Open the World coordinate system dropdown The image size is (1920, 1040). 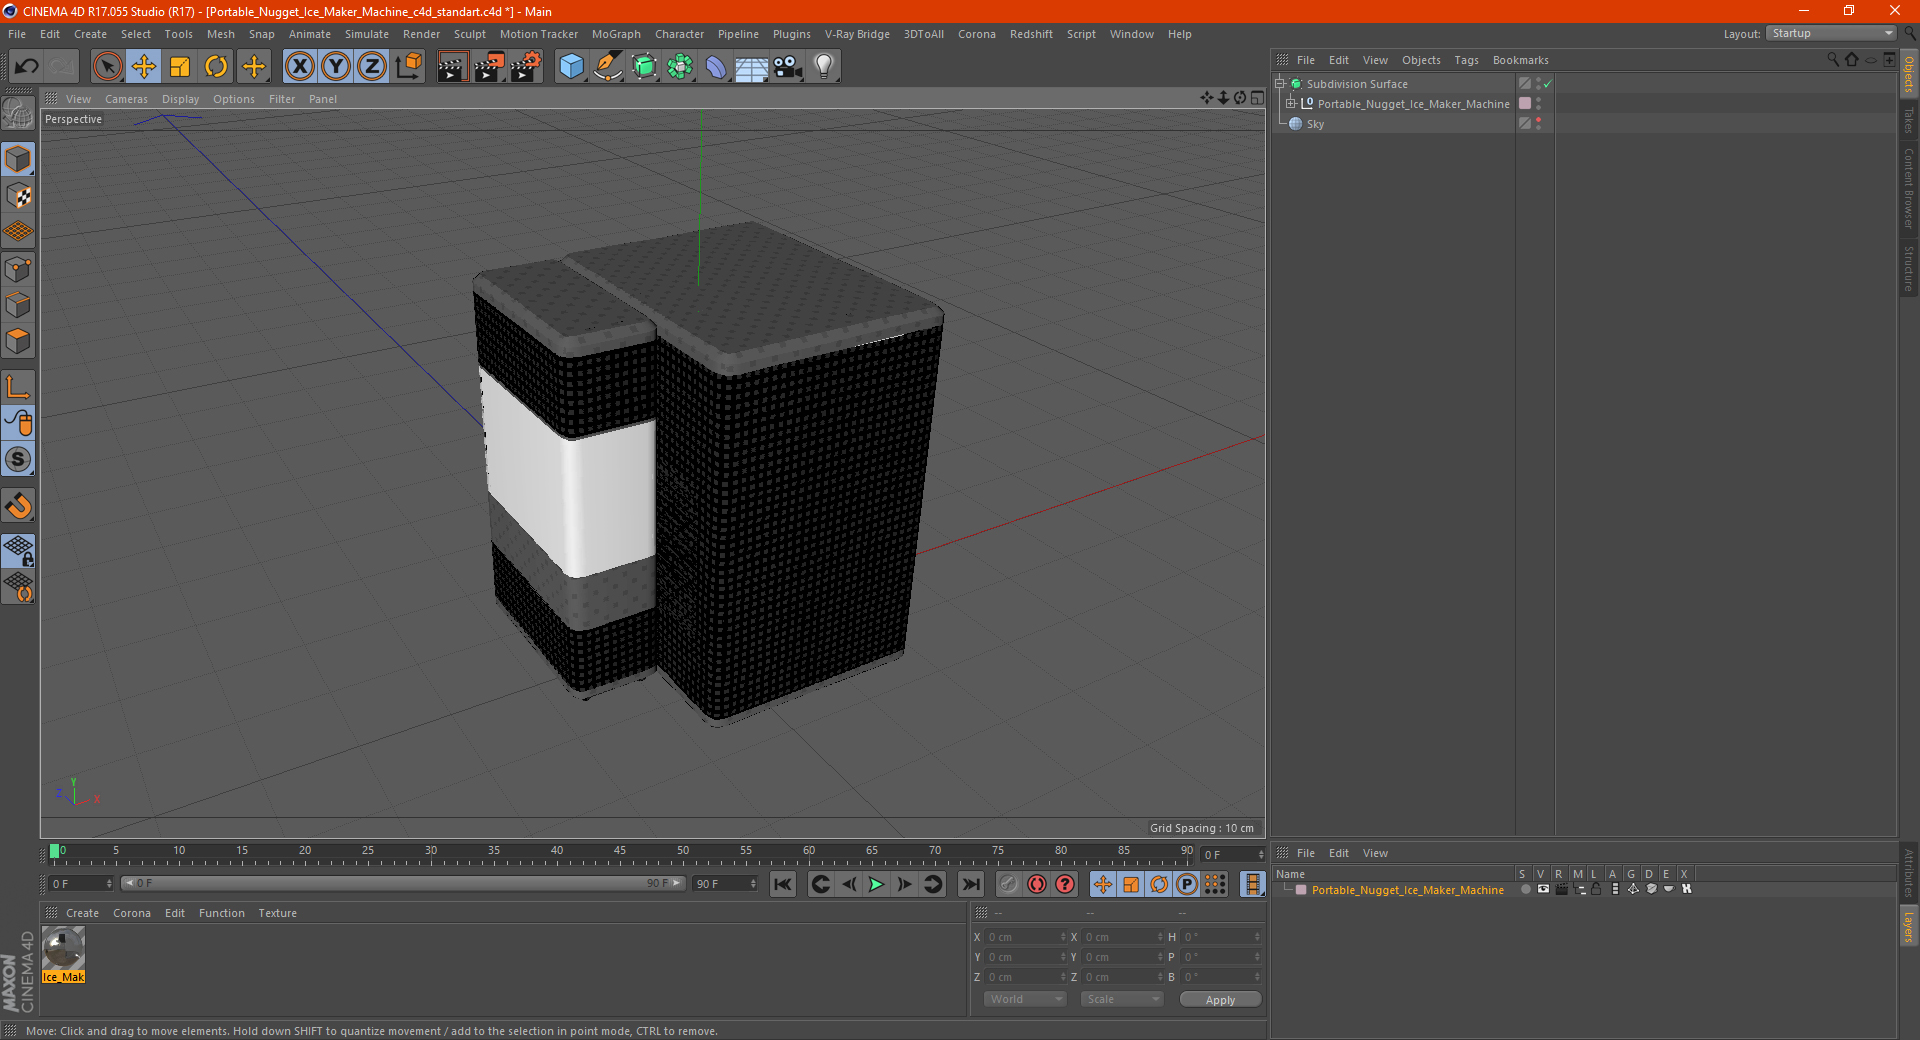coord(1025,999)
